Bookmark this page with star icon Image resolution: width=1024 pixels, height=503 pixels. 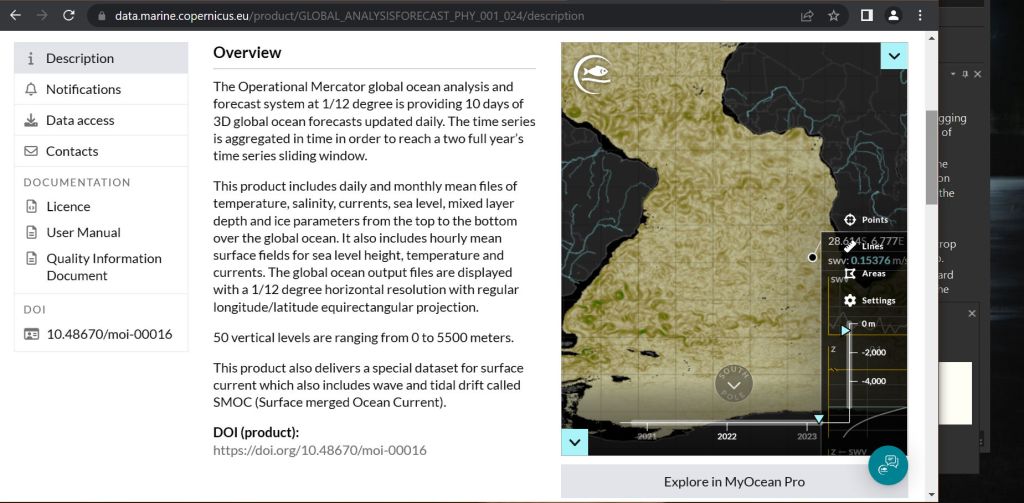pyautogui.click(x=834, y=16)
